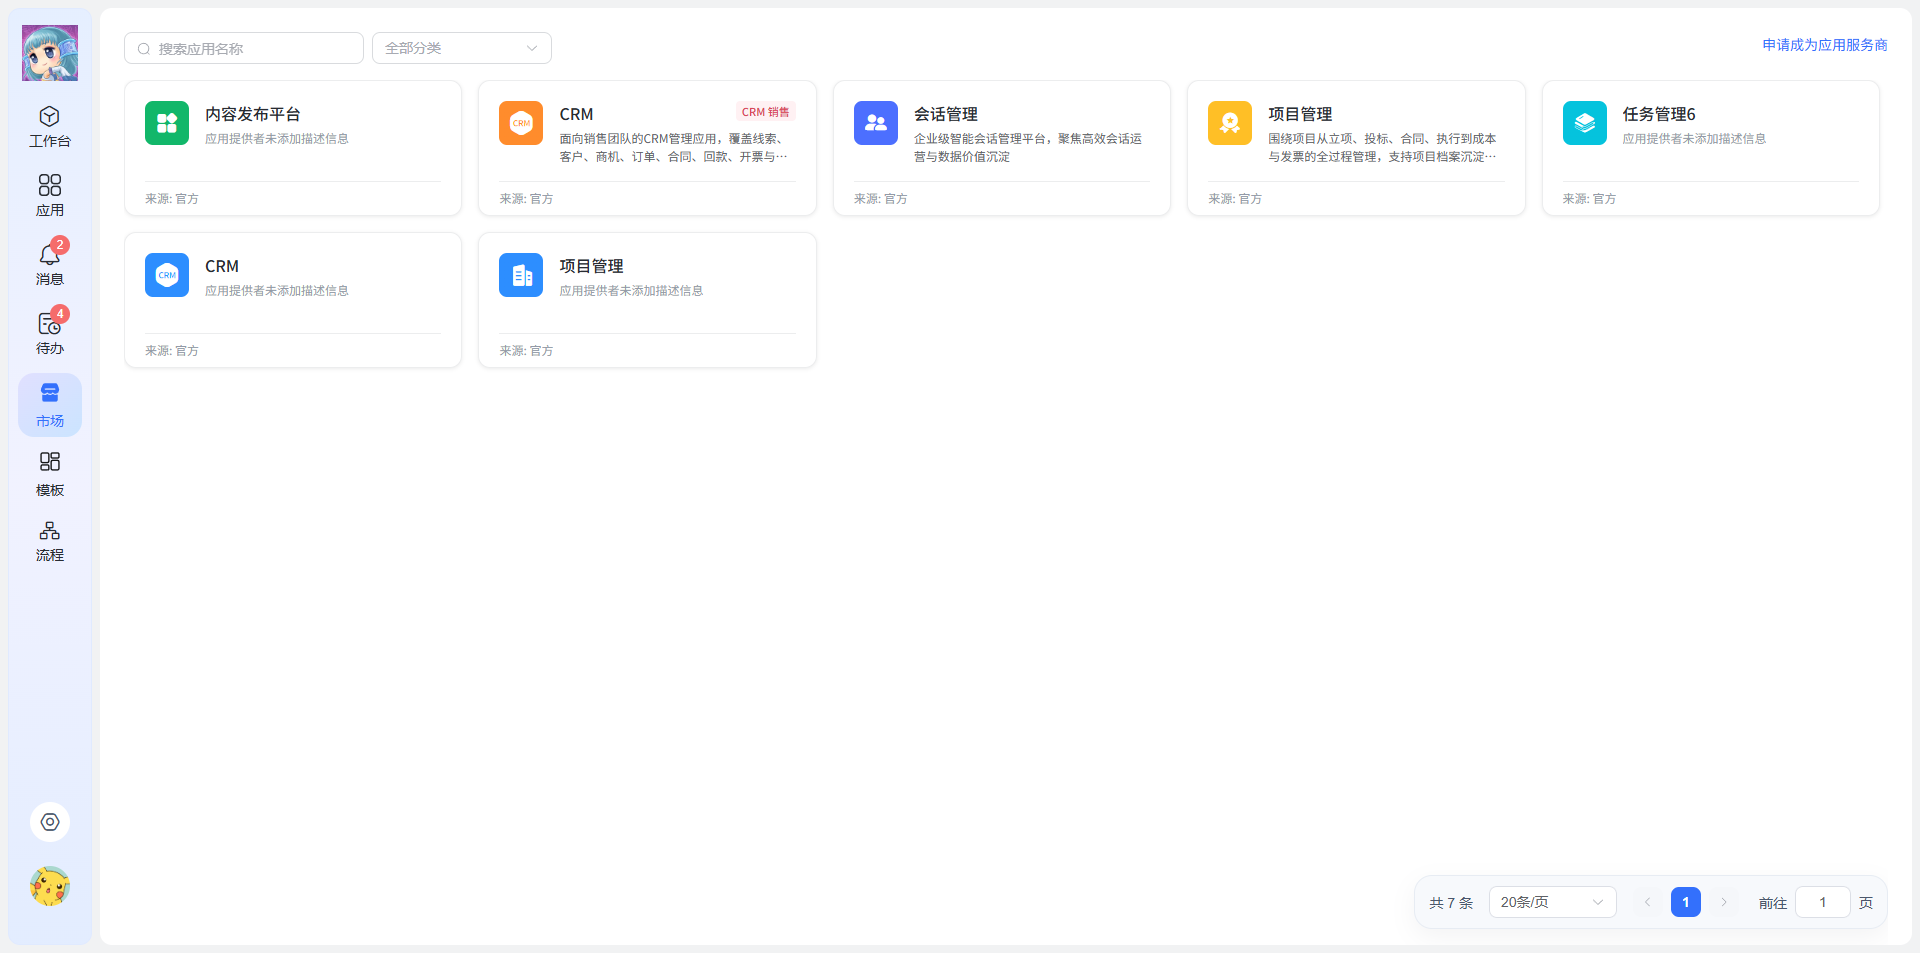Expand the 全部分类 category dropdown
The height and width of the screenshot is (953, 1920).
pos(462,48)
